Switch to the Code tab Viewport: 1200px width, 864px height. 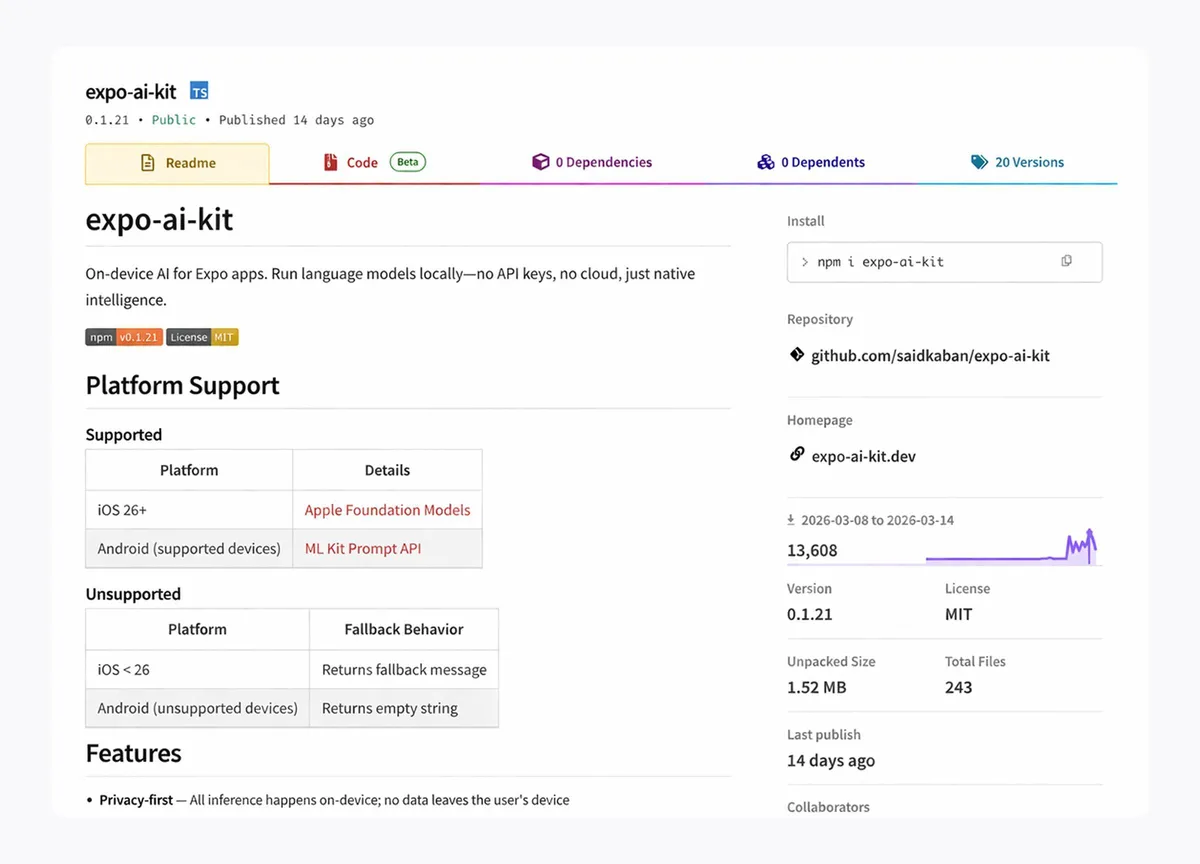tap(375, 163)
